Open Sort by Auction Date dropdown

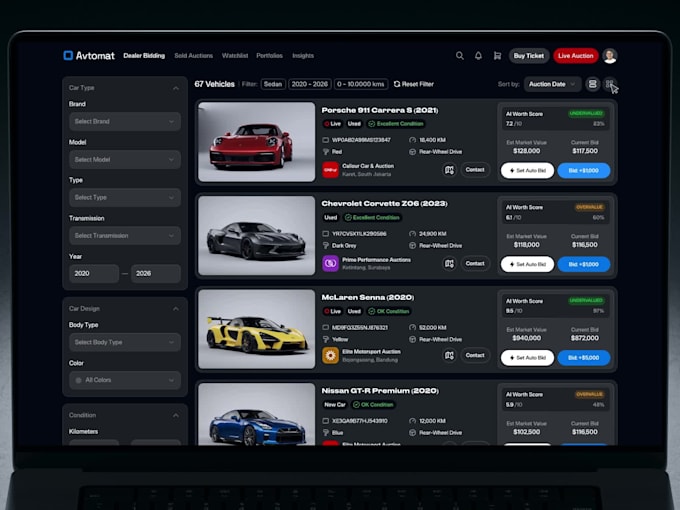point(552,84)
